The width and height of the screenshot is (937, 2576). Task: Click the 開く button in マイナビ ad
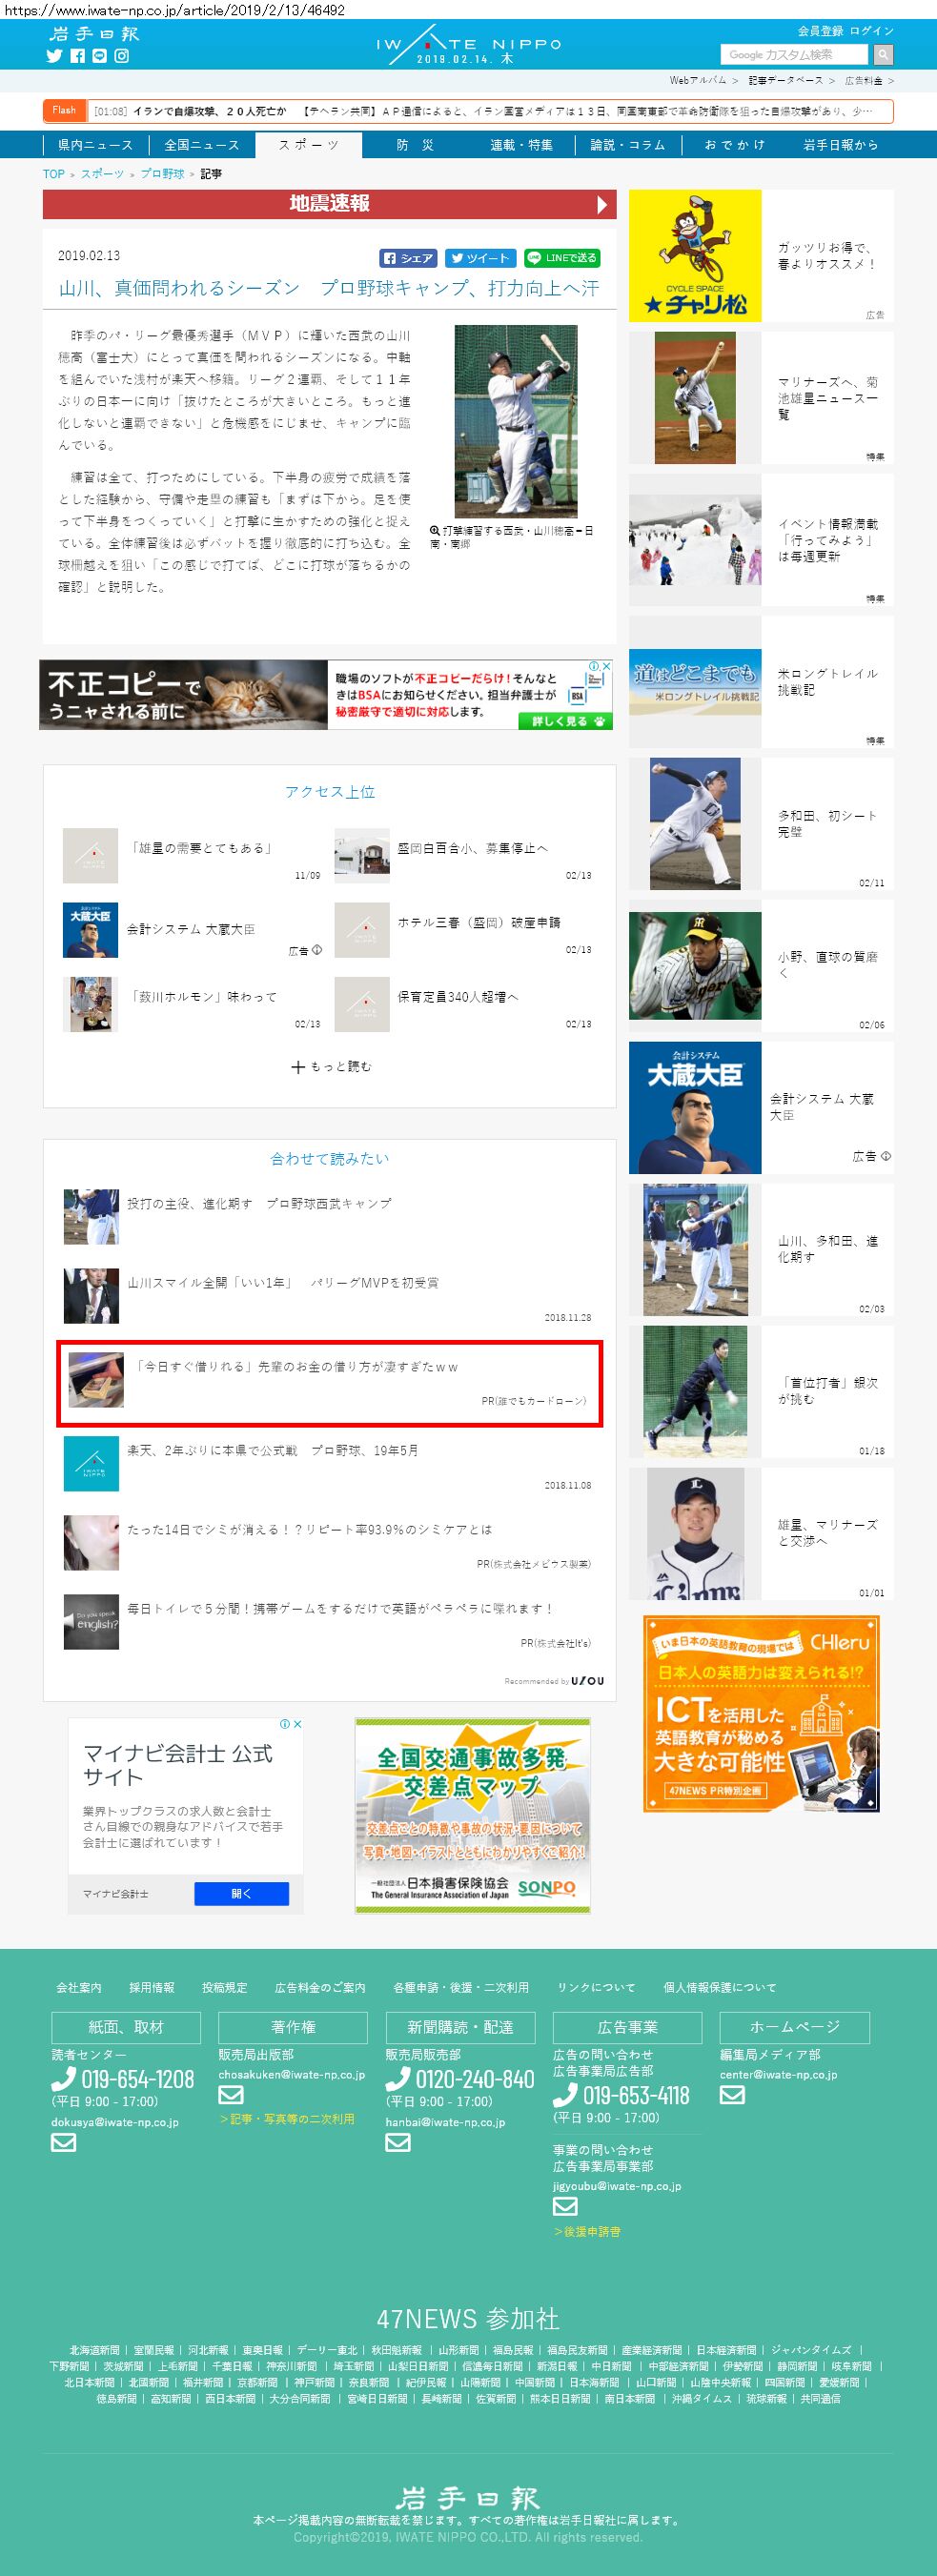[x=241, y=1894]
